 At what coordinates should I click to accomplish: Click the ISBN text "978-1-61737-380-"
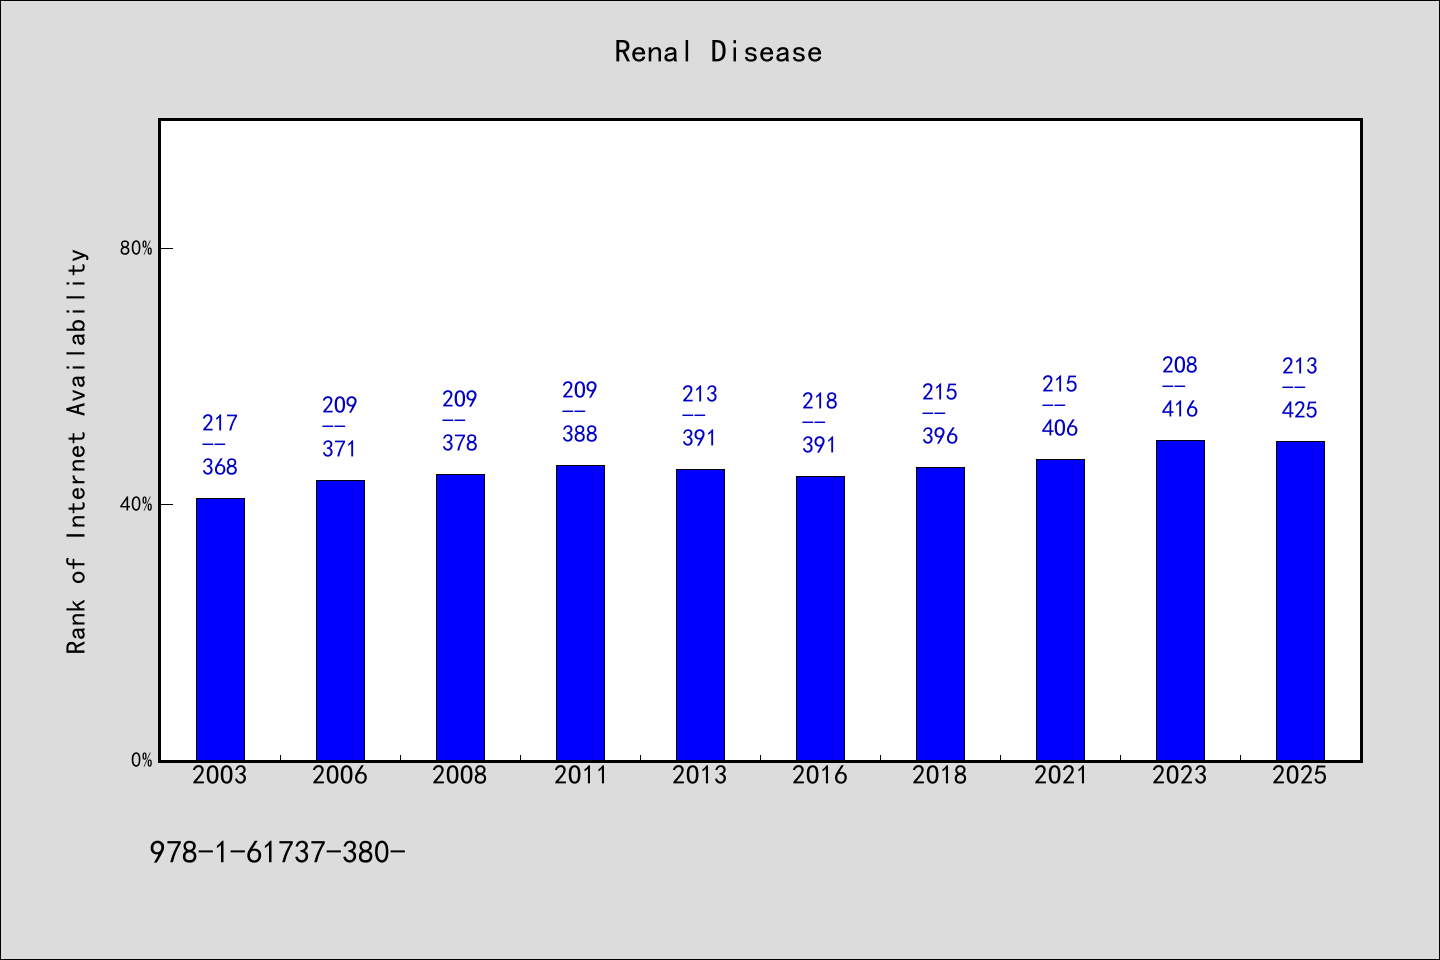pos(278,852)
